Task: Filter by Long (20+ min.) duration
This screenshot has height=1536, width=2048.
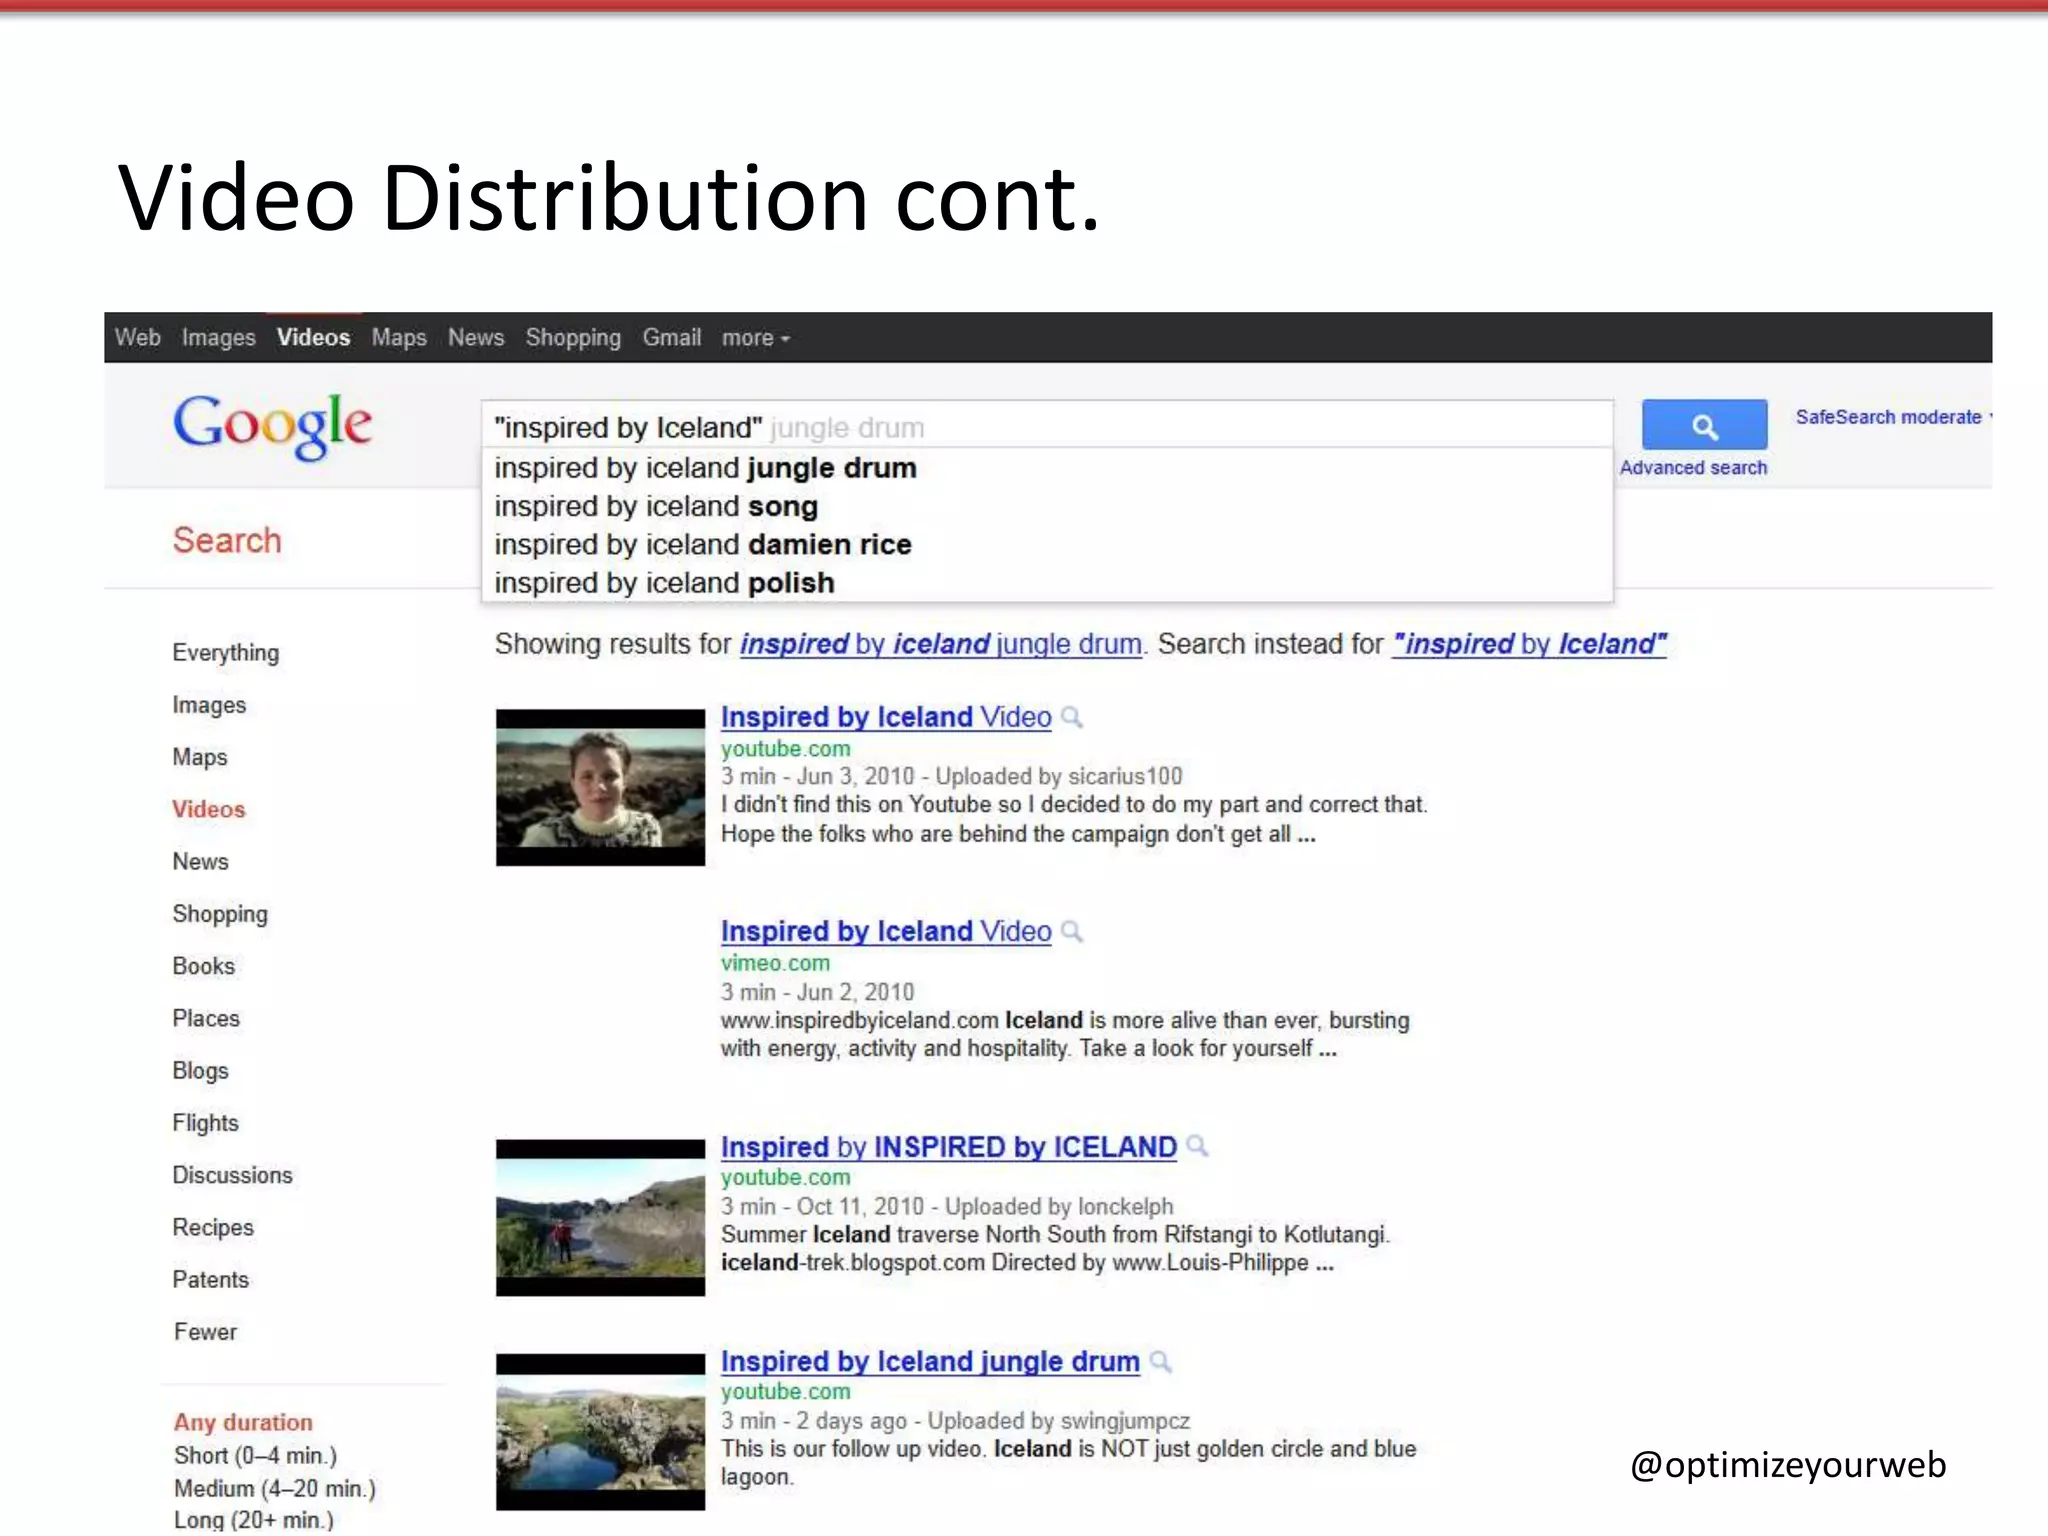Action: tap(254, 1520)
